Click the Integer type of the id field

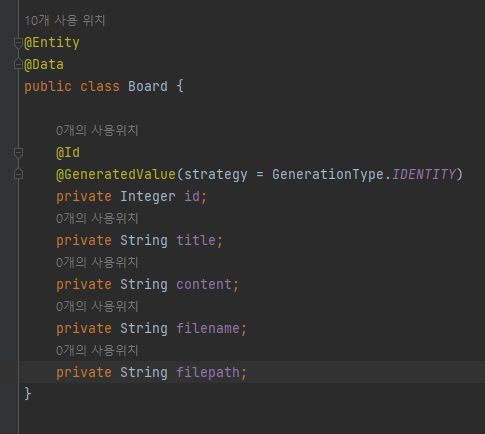pyautogui.click(x=148, y=196)
